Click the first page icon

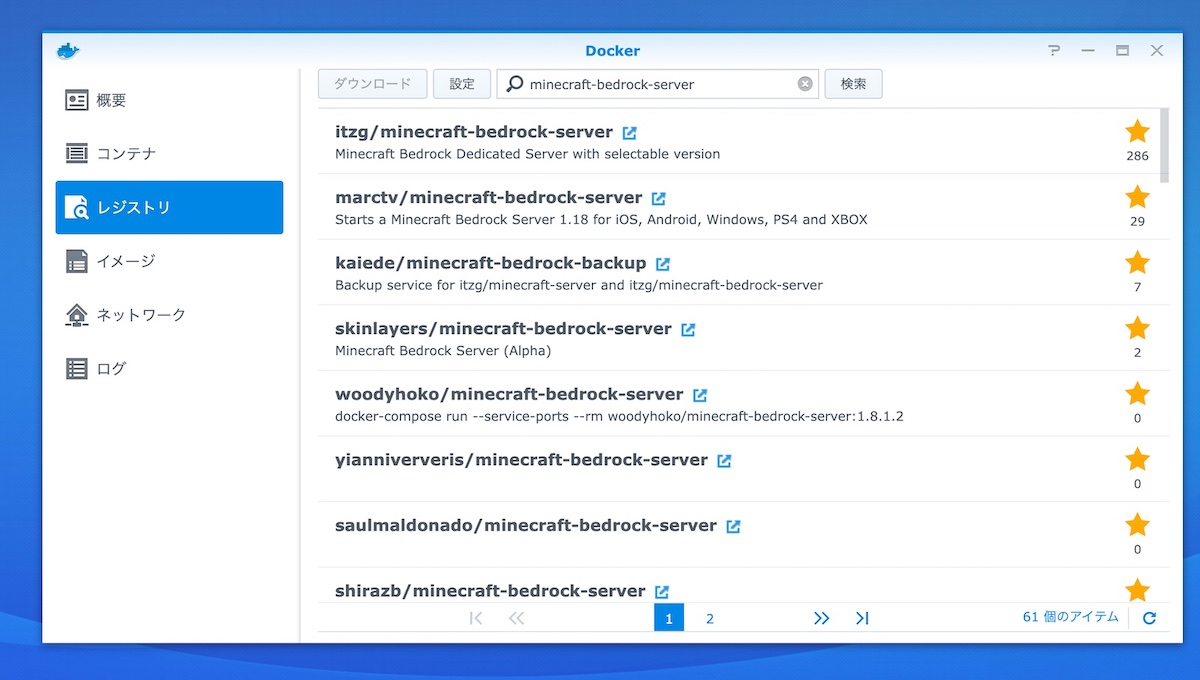(x=476, y=619)
